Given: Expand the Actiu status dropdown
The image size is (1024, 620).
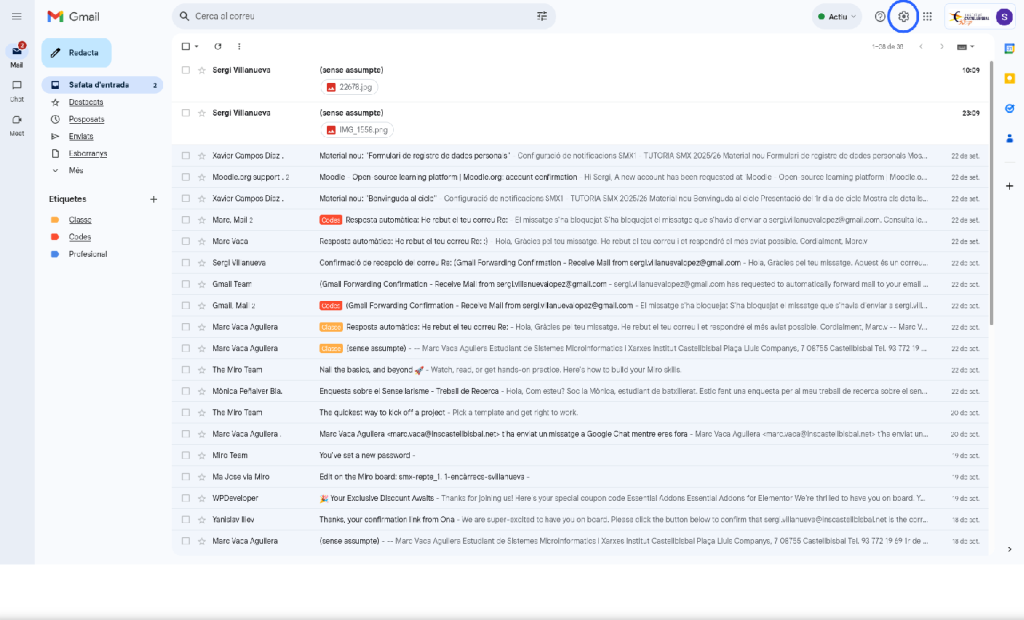Looking at the screenshot, I should tap(836, 16).
